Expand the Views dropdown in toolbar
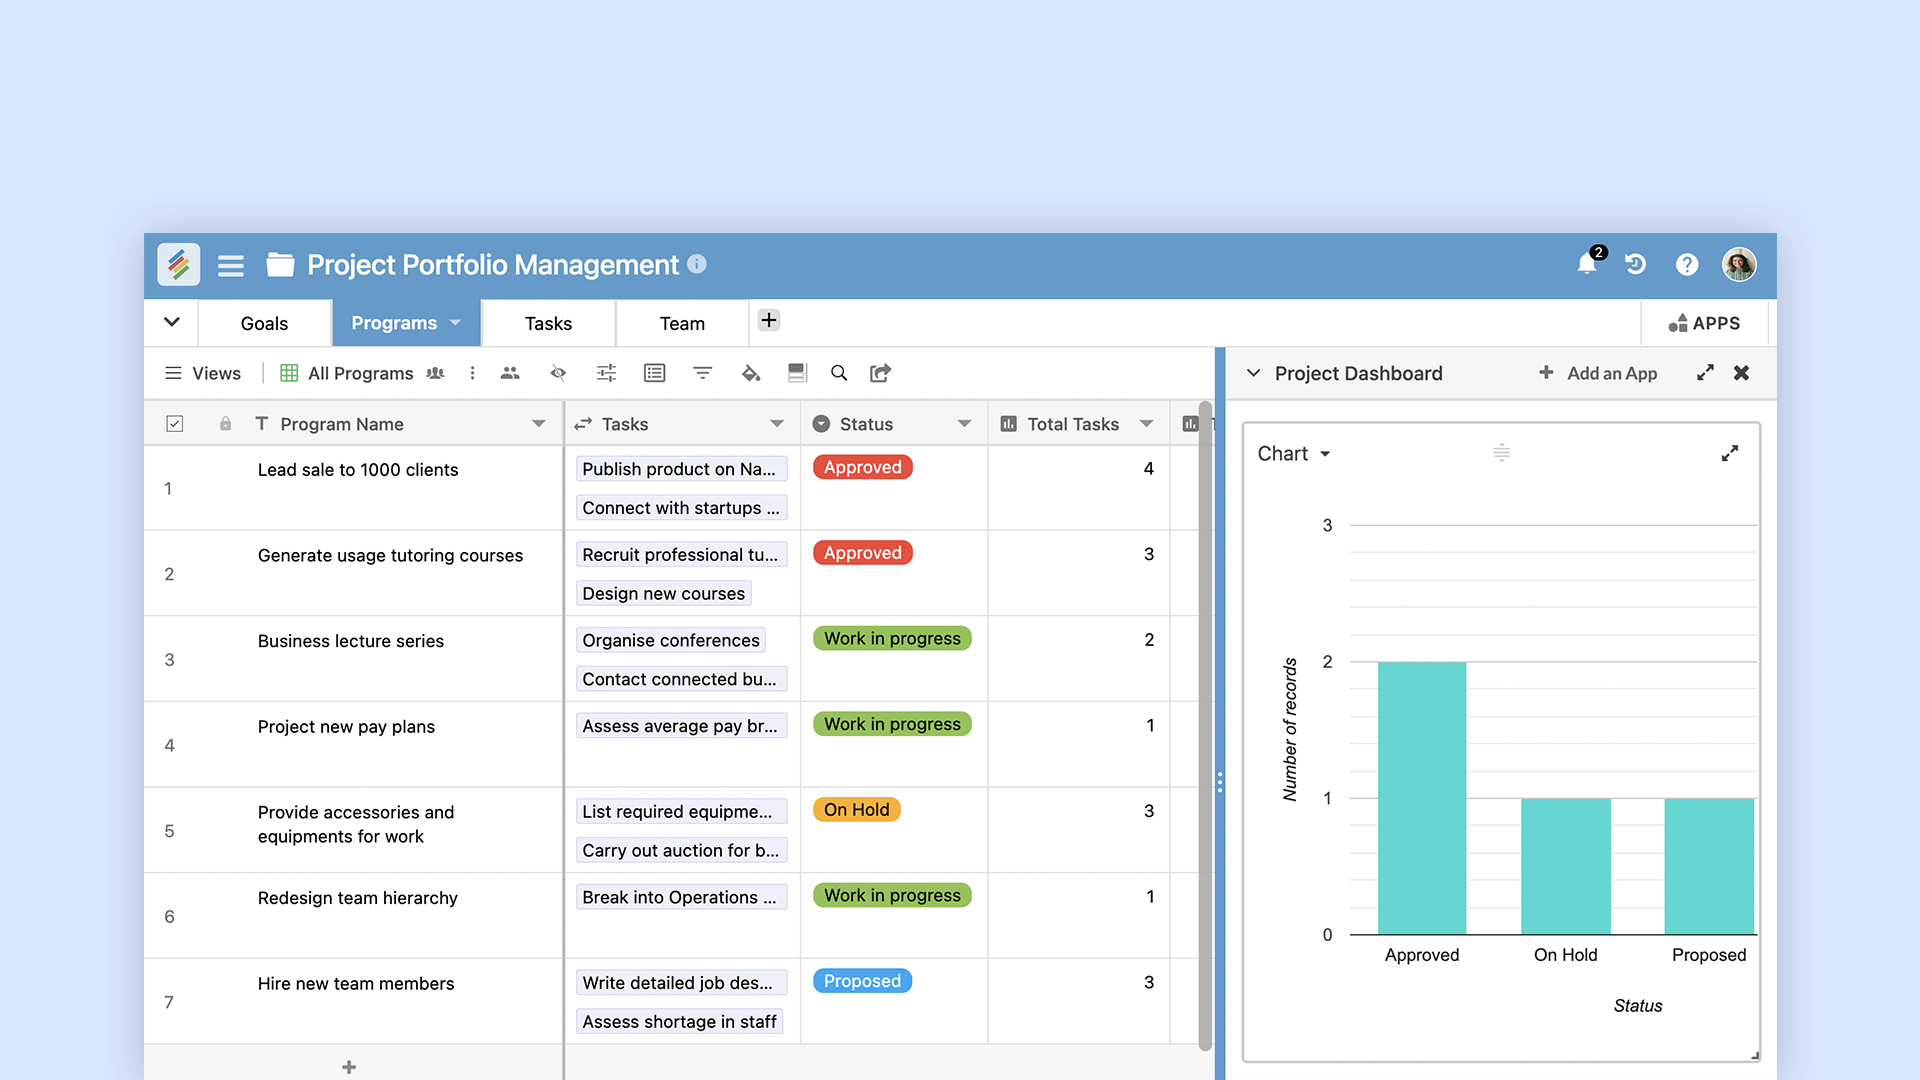This screenshot has height=1080, width=1920. click(204, 373)
